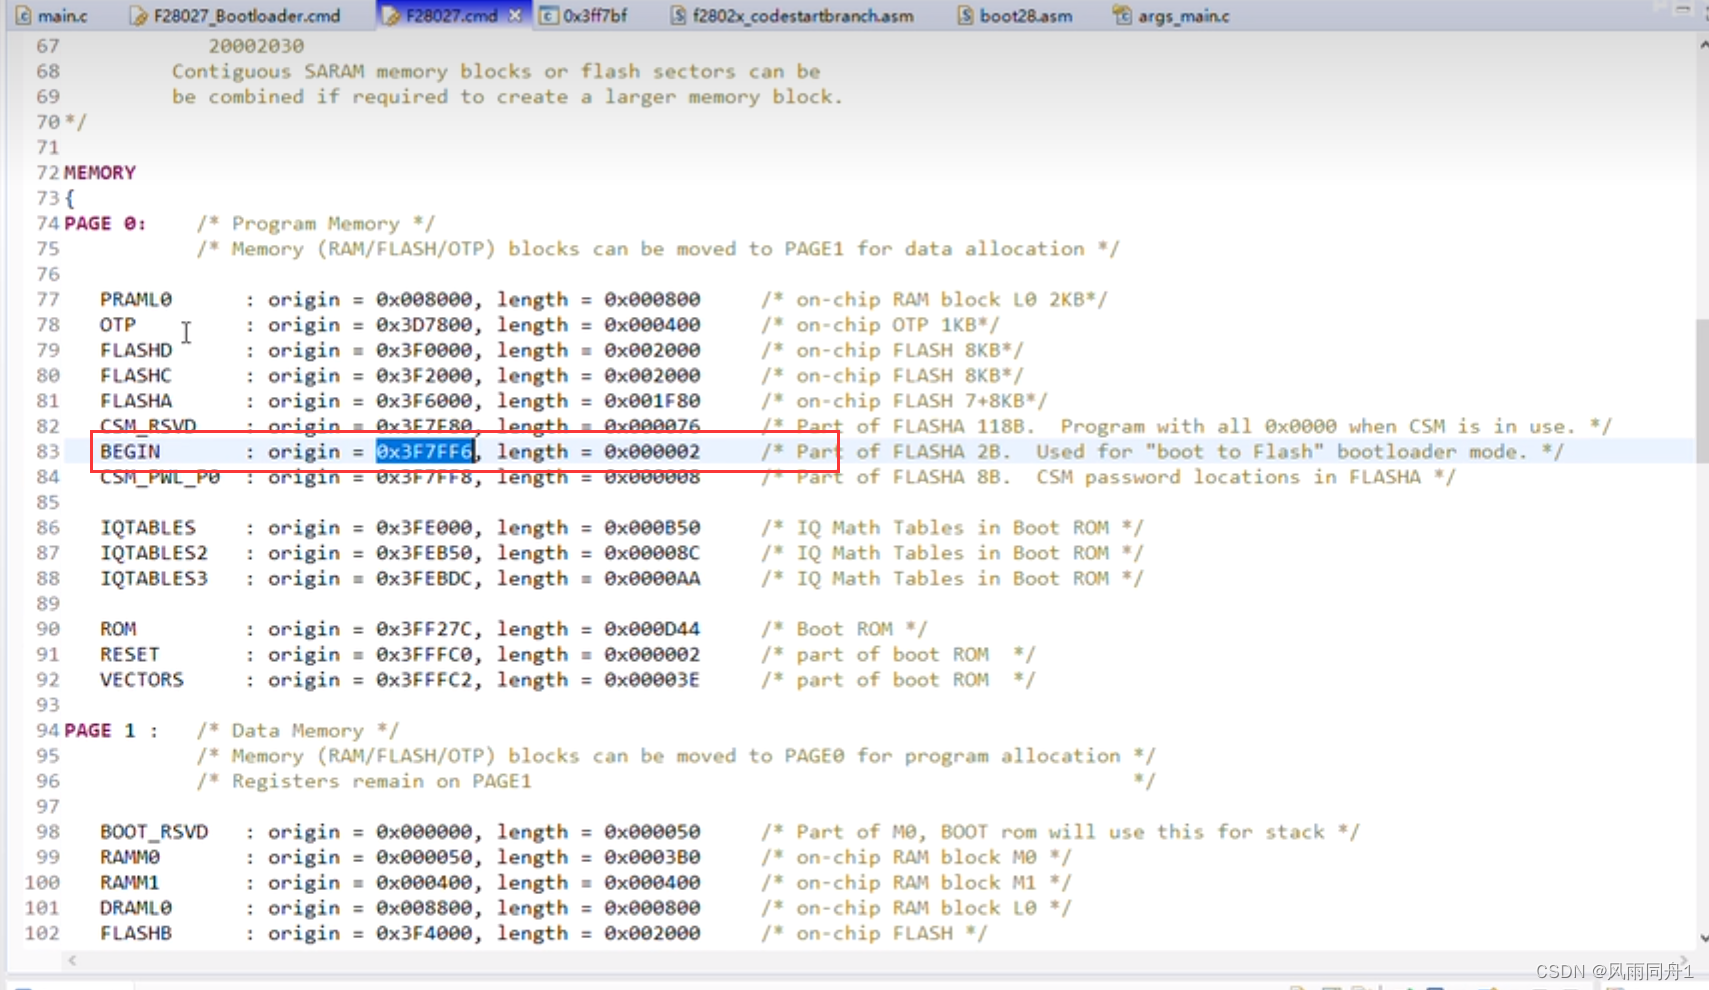The width and height of the screenshot is (1709, 990).
Task: Click the DRAML0 origin value 0x008800
Action: [424, 907]
